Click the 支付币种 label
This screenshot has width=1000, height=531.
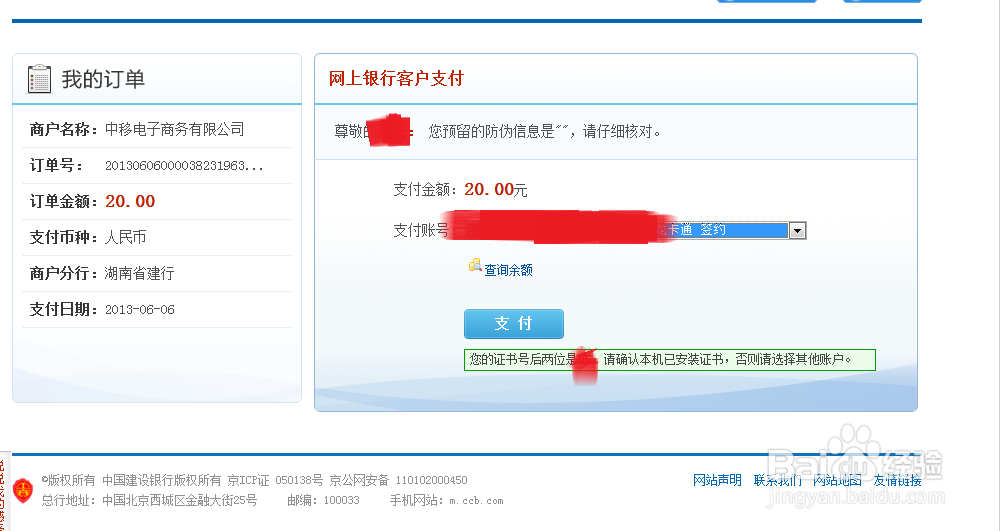[x=63, y=237]
